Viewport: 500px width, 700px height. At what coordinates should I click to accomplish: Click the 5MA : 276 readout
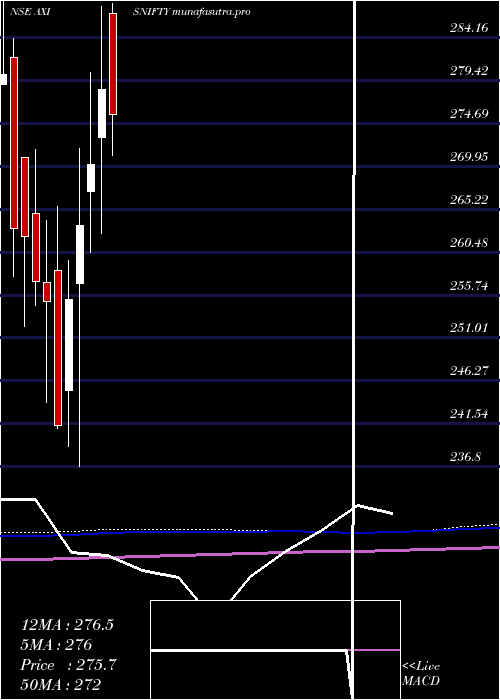click(x=56, y=645)
